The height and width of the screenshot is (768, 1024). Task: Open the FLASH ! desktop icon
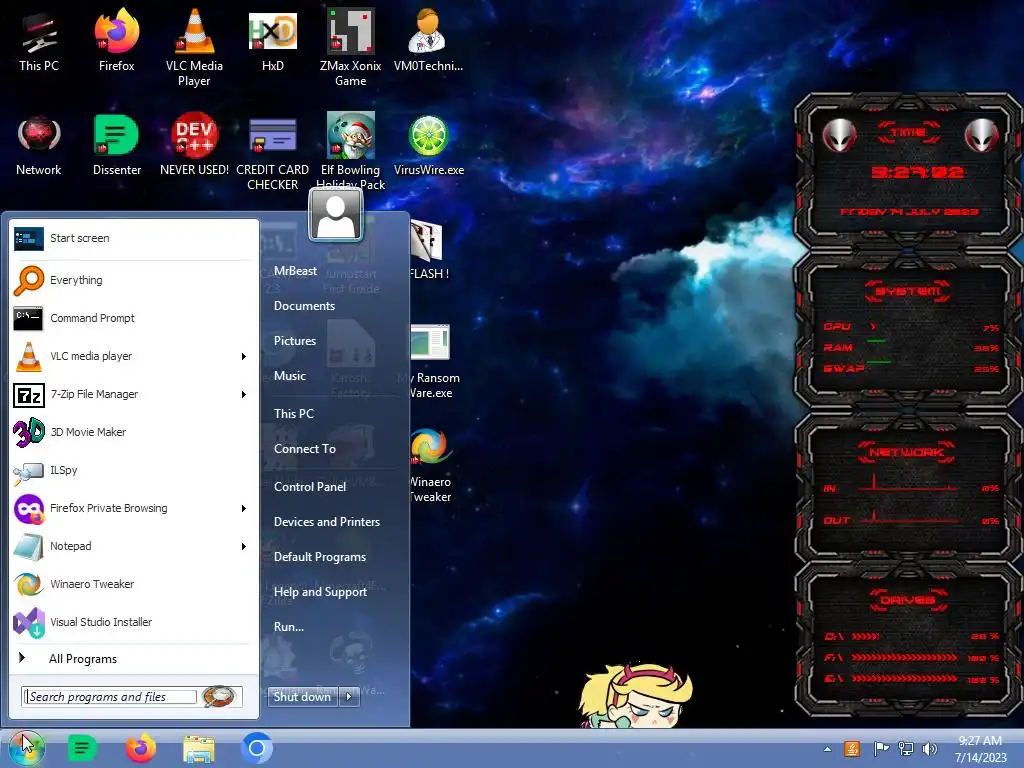pos(428,250)
